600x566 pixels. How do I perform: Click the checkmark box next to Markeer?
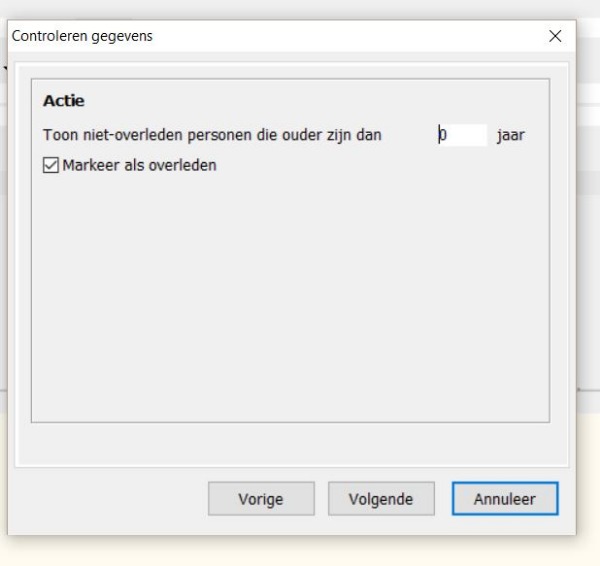click(52, 165)
